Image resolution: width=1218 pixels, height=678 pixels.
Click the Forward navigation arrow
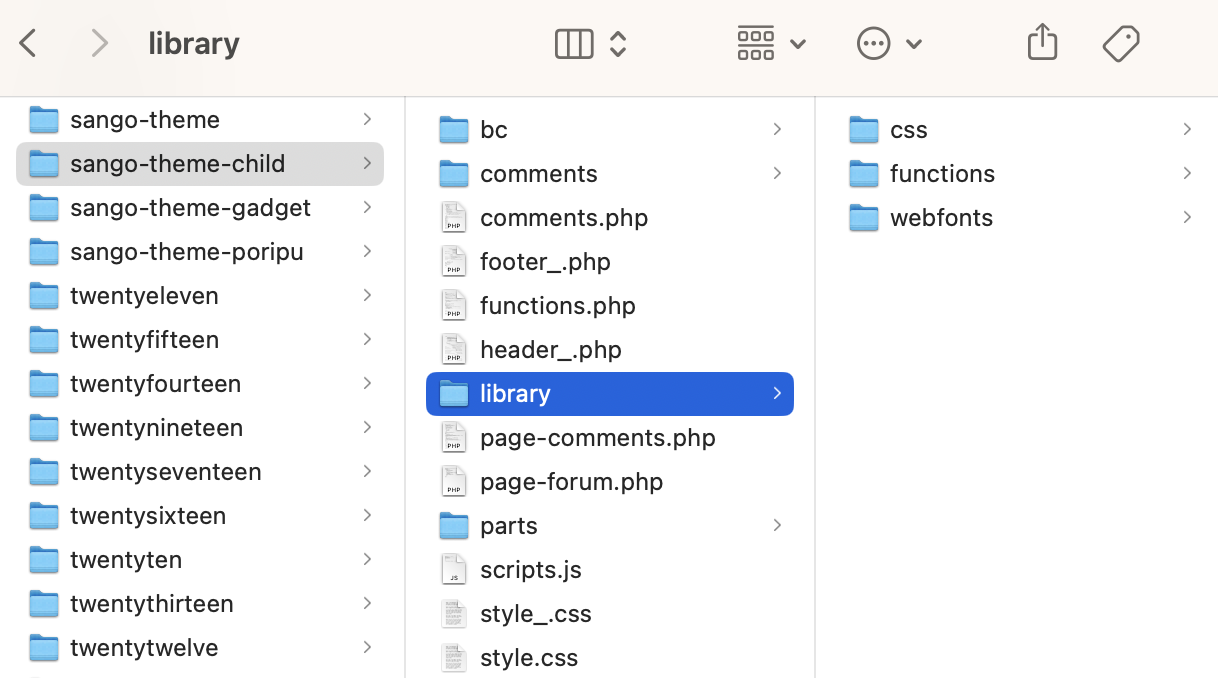[x=98, y=43]
